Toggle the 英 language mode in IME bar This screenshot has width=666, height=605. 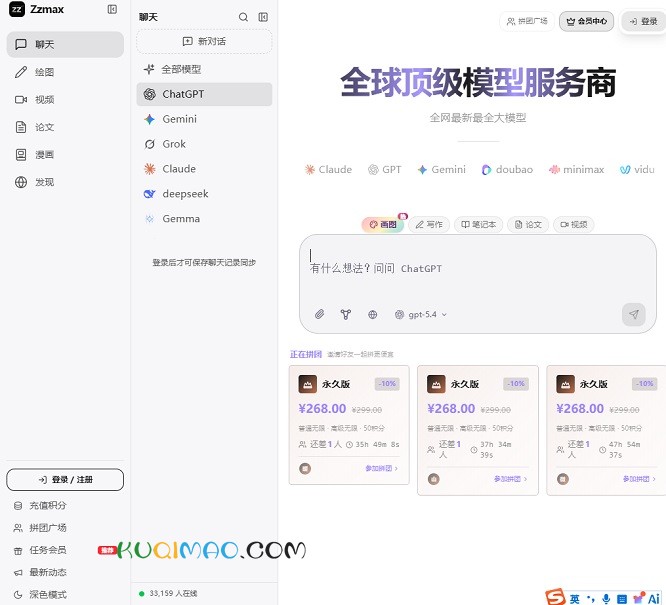point(575,599)
